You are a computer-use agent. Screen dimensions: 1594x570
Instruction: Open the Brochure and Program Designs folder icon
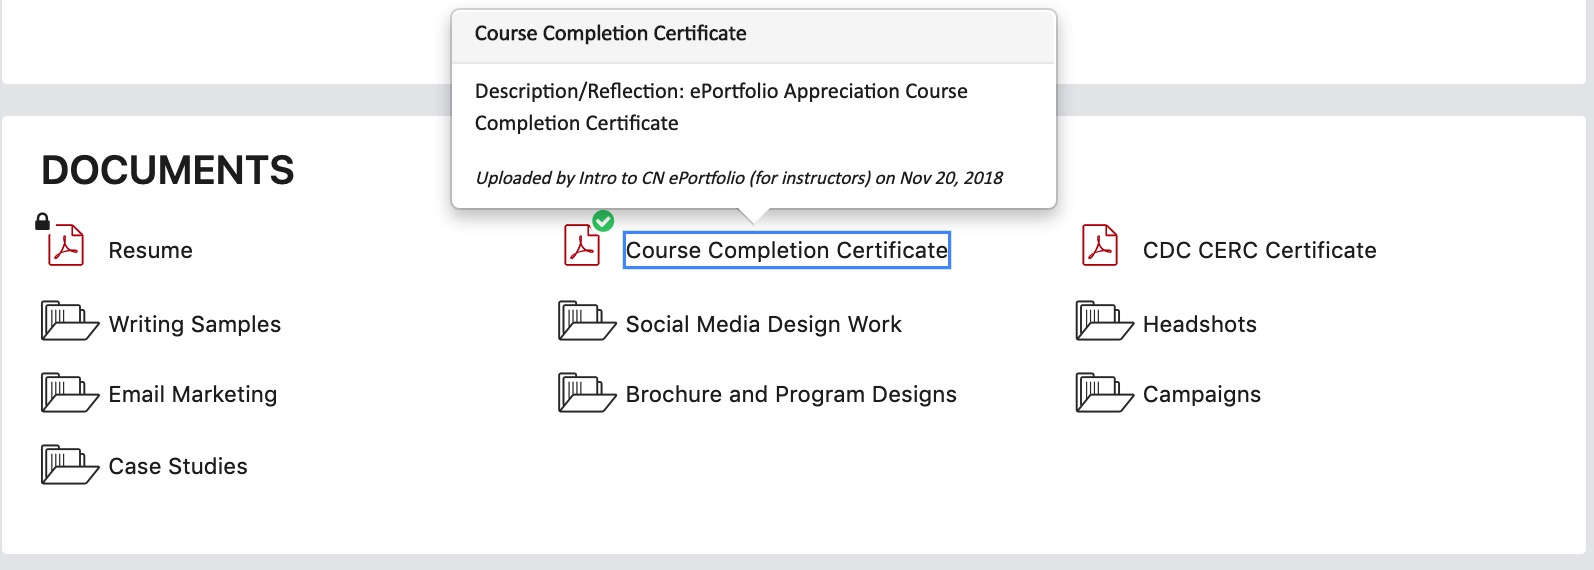[587, 393]
